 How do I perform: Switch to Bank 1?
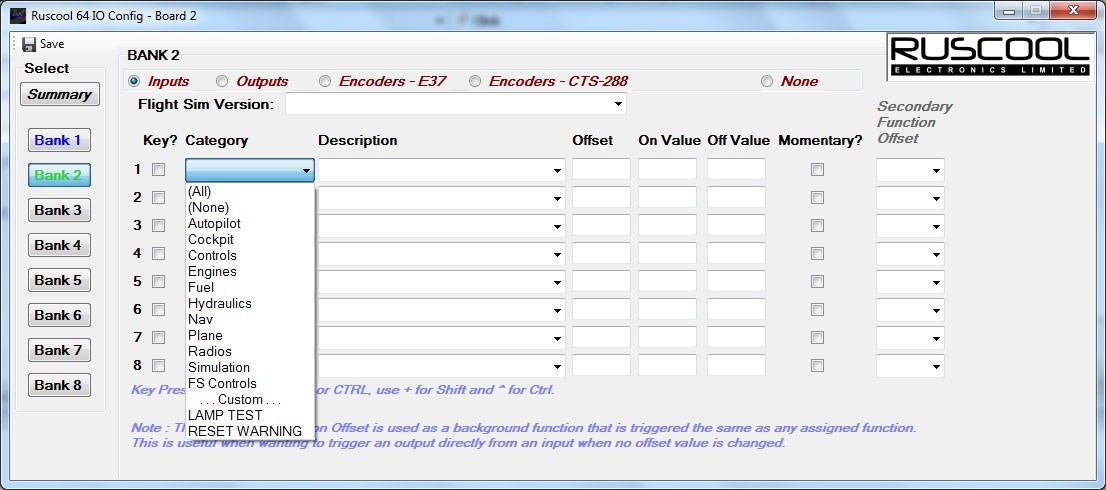(59, 140)
